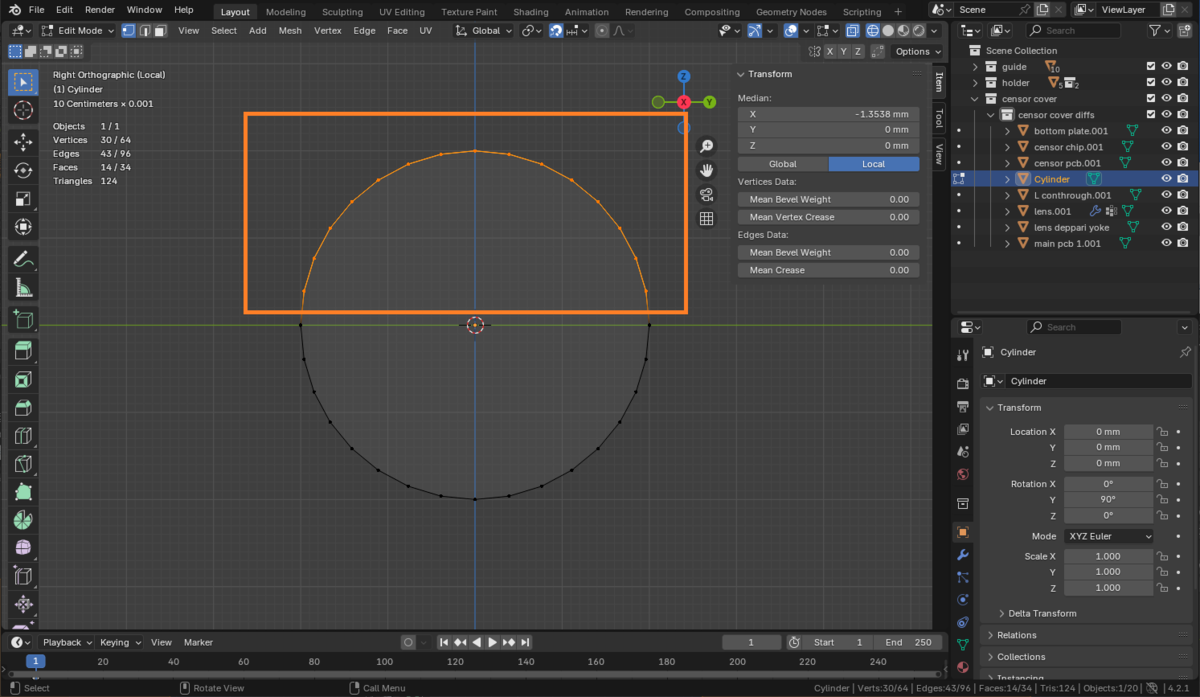Expand the Delta Transform section
Image resolution: width=1200 pixels, height=697 pixels.
click(1043, 613)
